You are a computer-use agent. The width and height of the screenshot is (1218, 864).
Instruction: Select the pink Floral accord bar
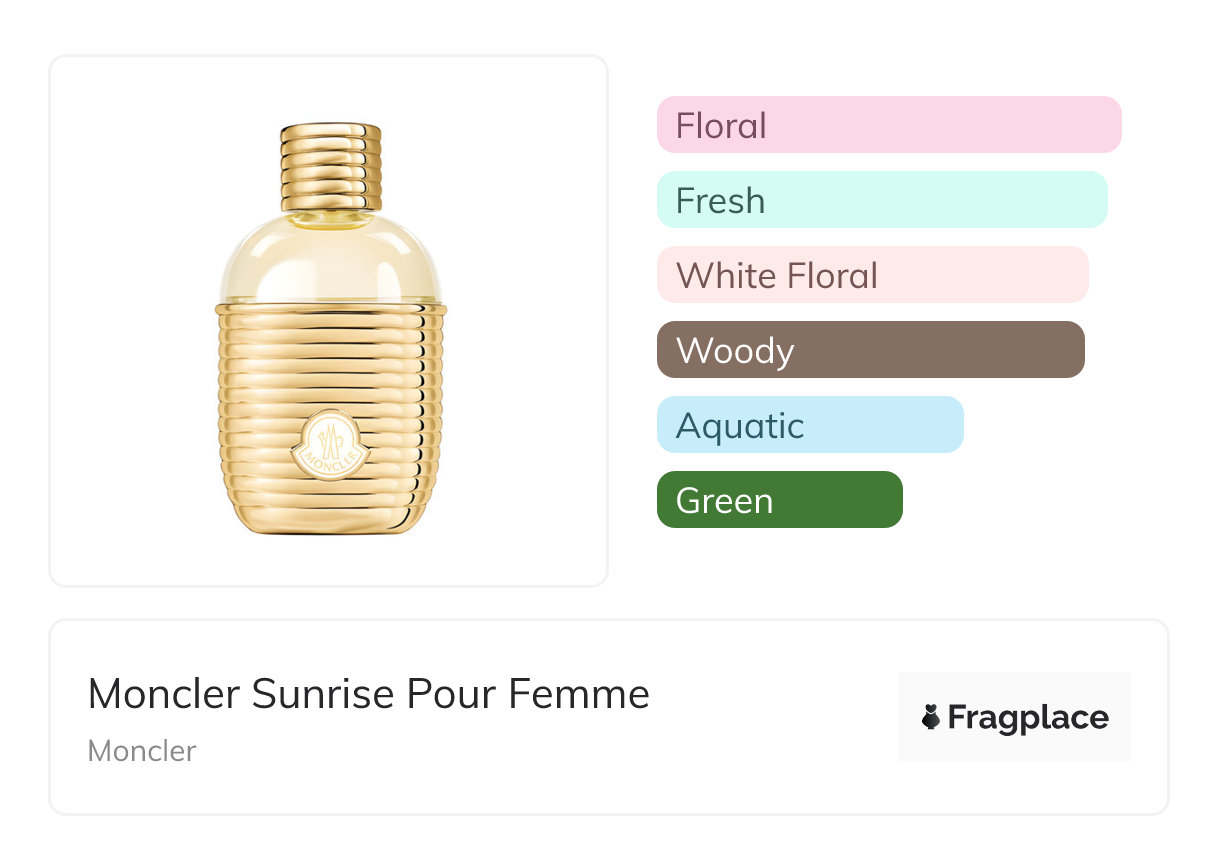[x=888, y=125]
